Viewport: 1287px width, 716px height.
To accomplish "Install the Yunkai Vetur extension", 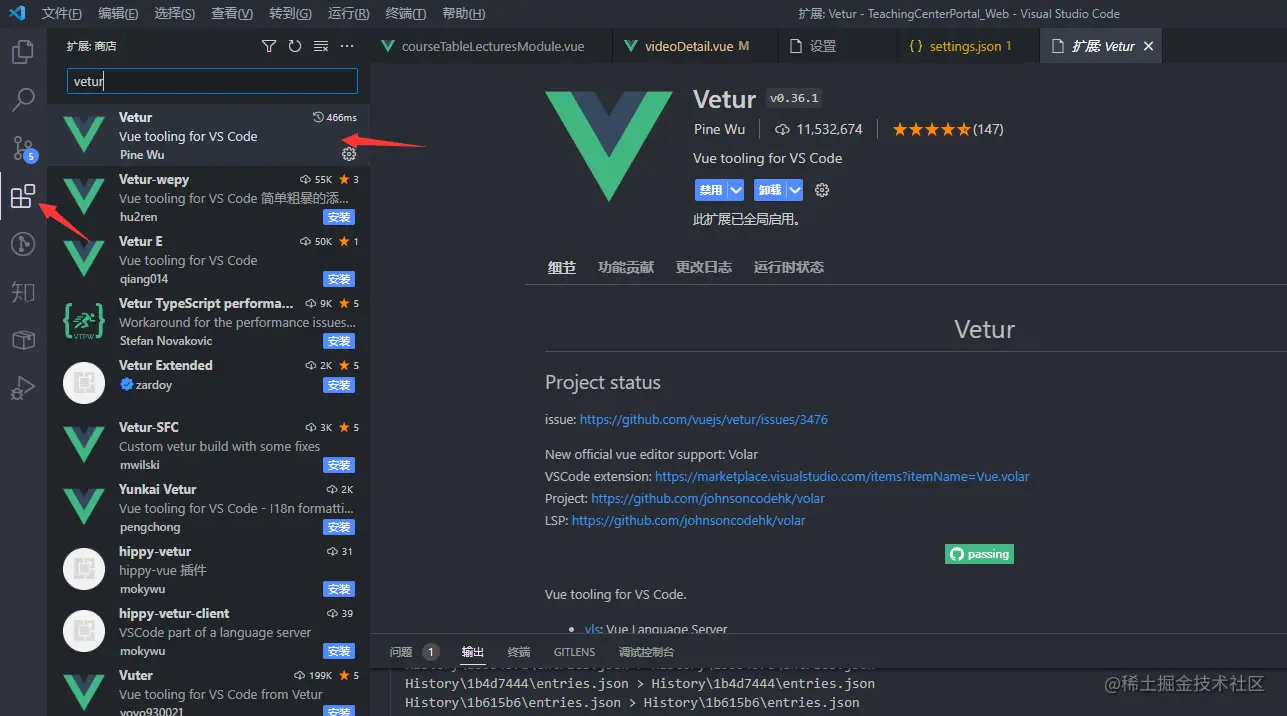I will coord(339,527).
